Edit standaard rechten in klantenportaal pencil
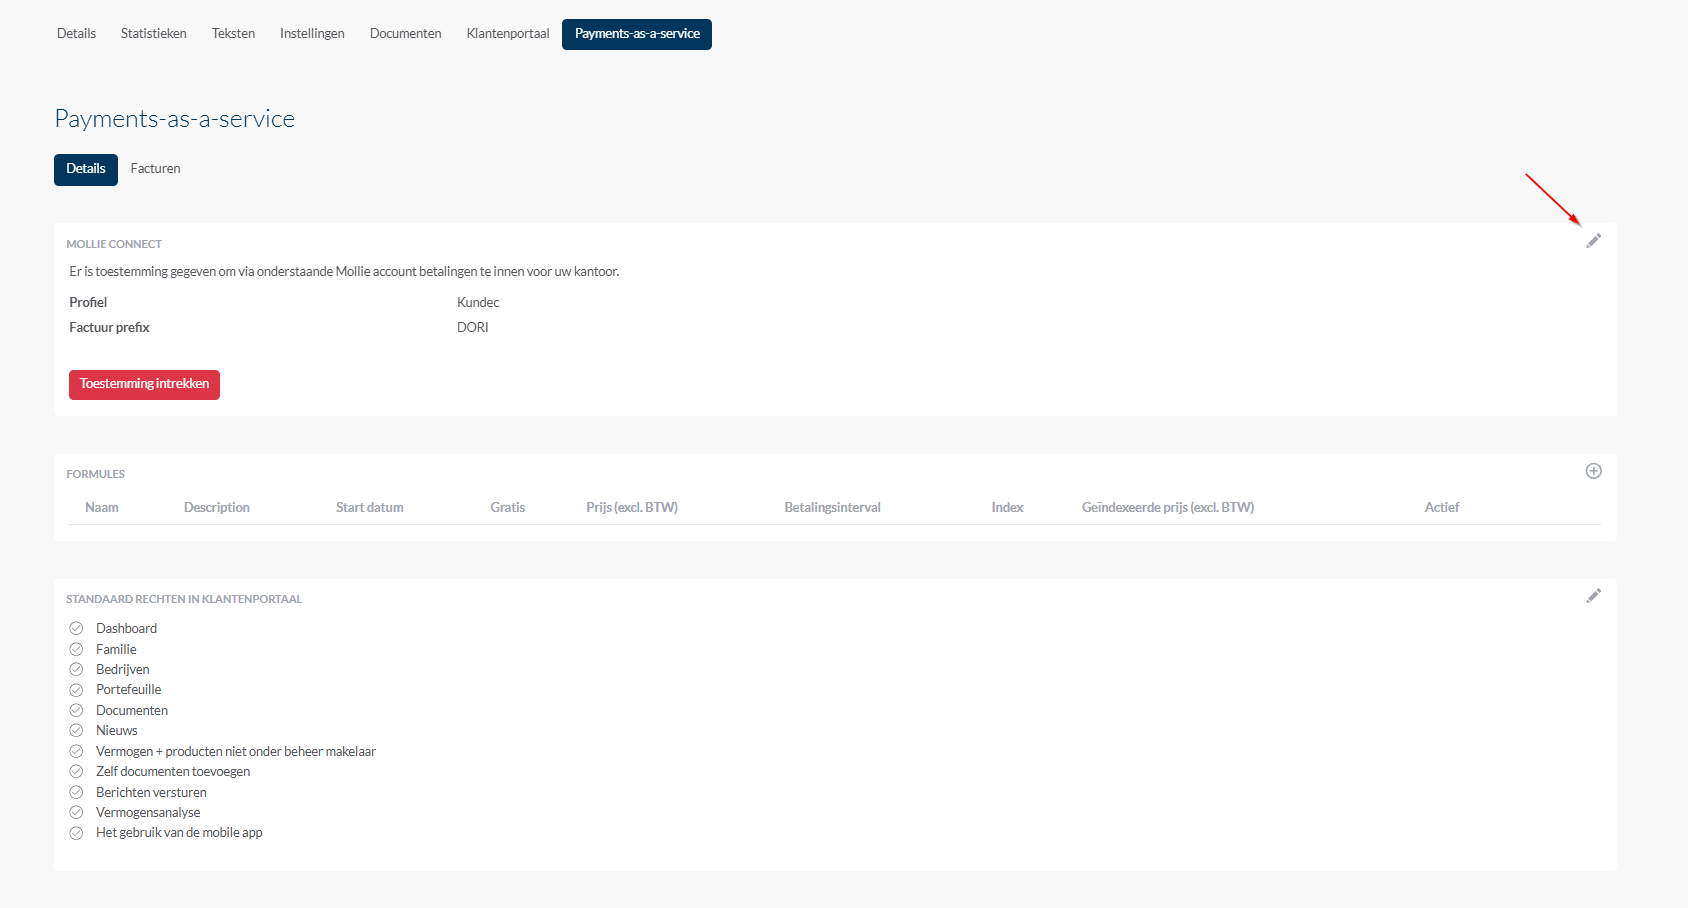 [x=1593, y=596]
